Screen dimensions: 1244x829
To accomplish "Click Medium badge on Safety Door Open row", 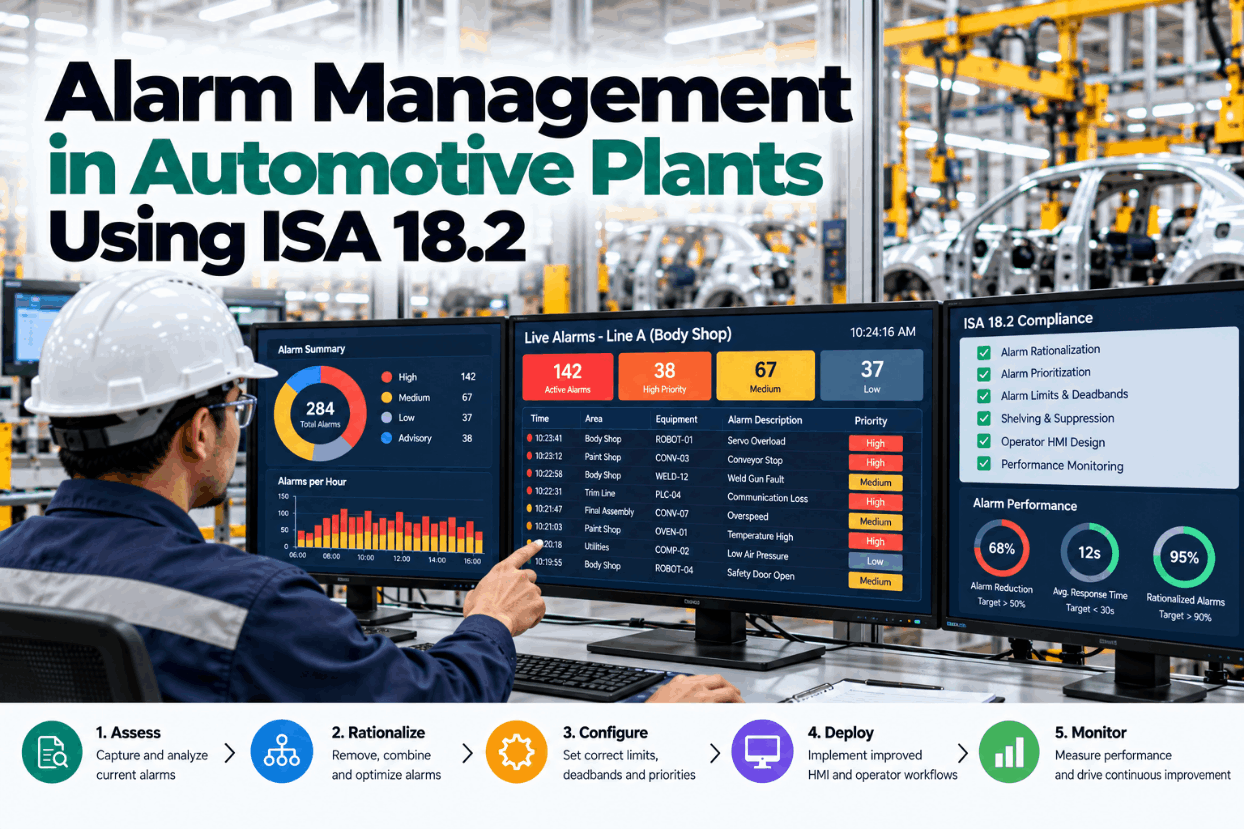I will (876, 581).
